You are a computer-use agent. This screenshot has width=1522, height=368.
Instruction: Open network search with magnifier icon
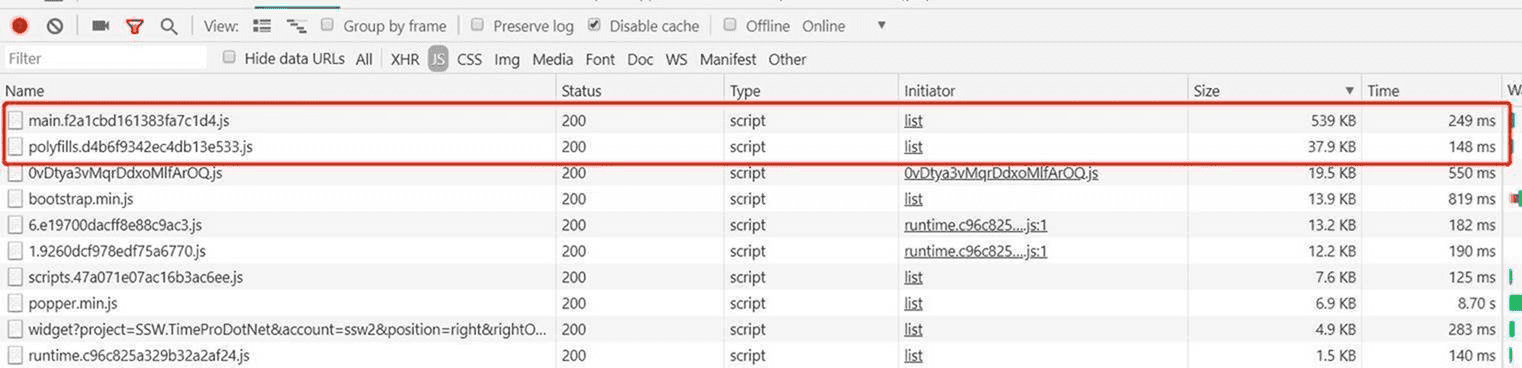click(x=169, y=26)
